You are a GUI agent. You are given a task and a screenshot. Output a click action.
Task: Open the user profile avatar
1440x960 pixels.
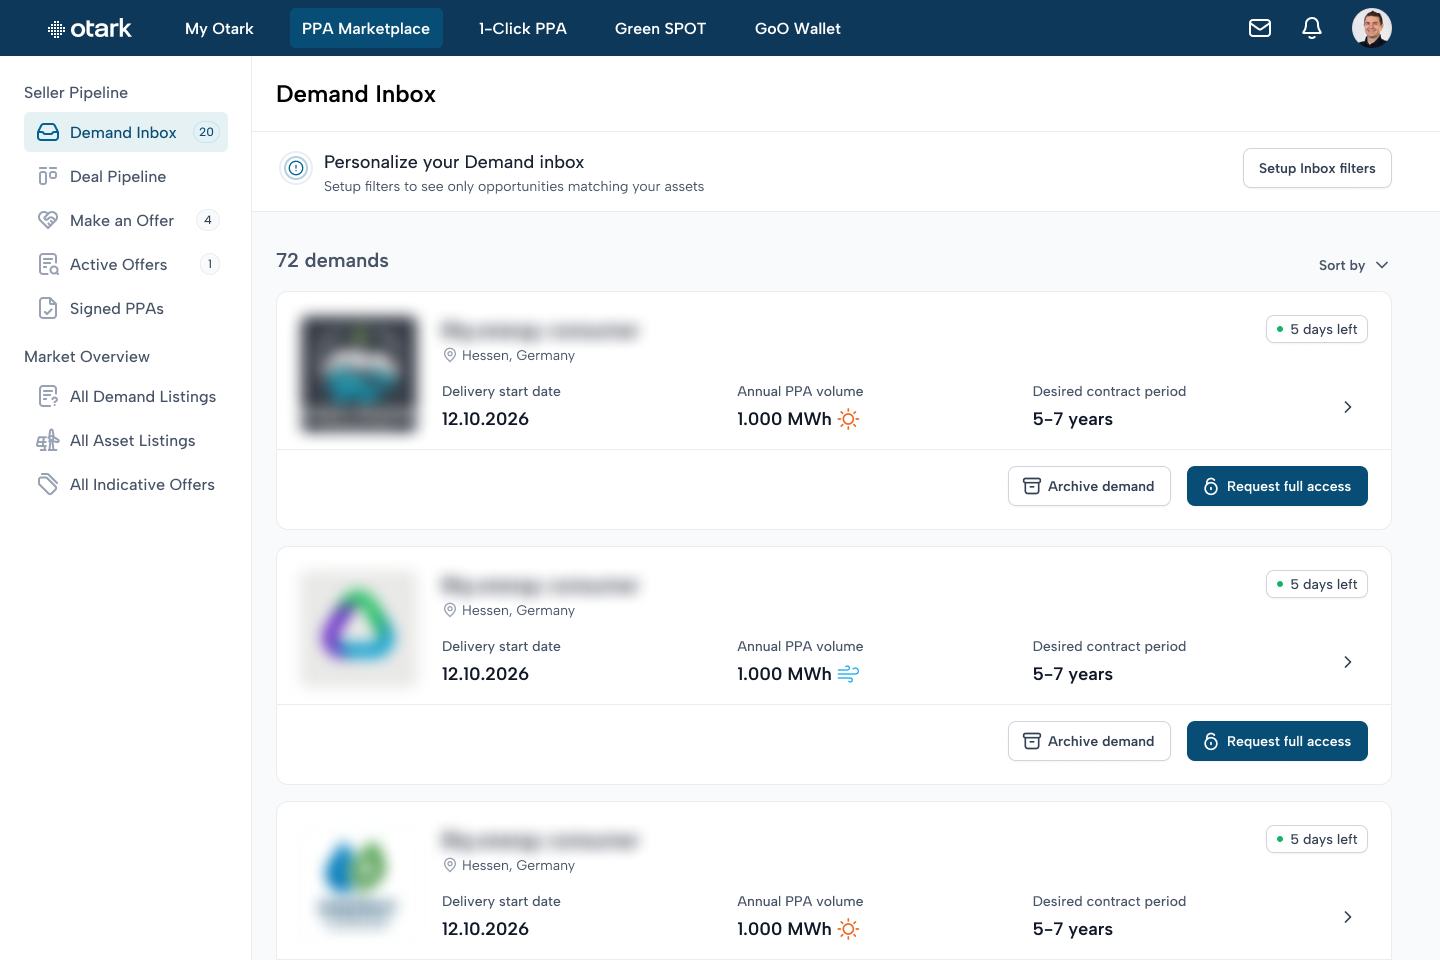1372,28
